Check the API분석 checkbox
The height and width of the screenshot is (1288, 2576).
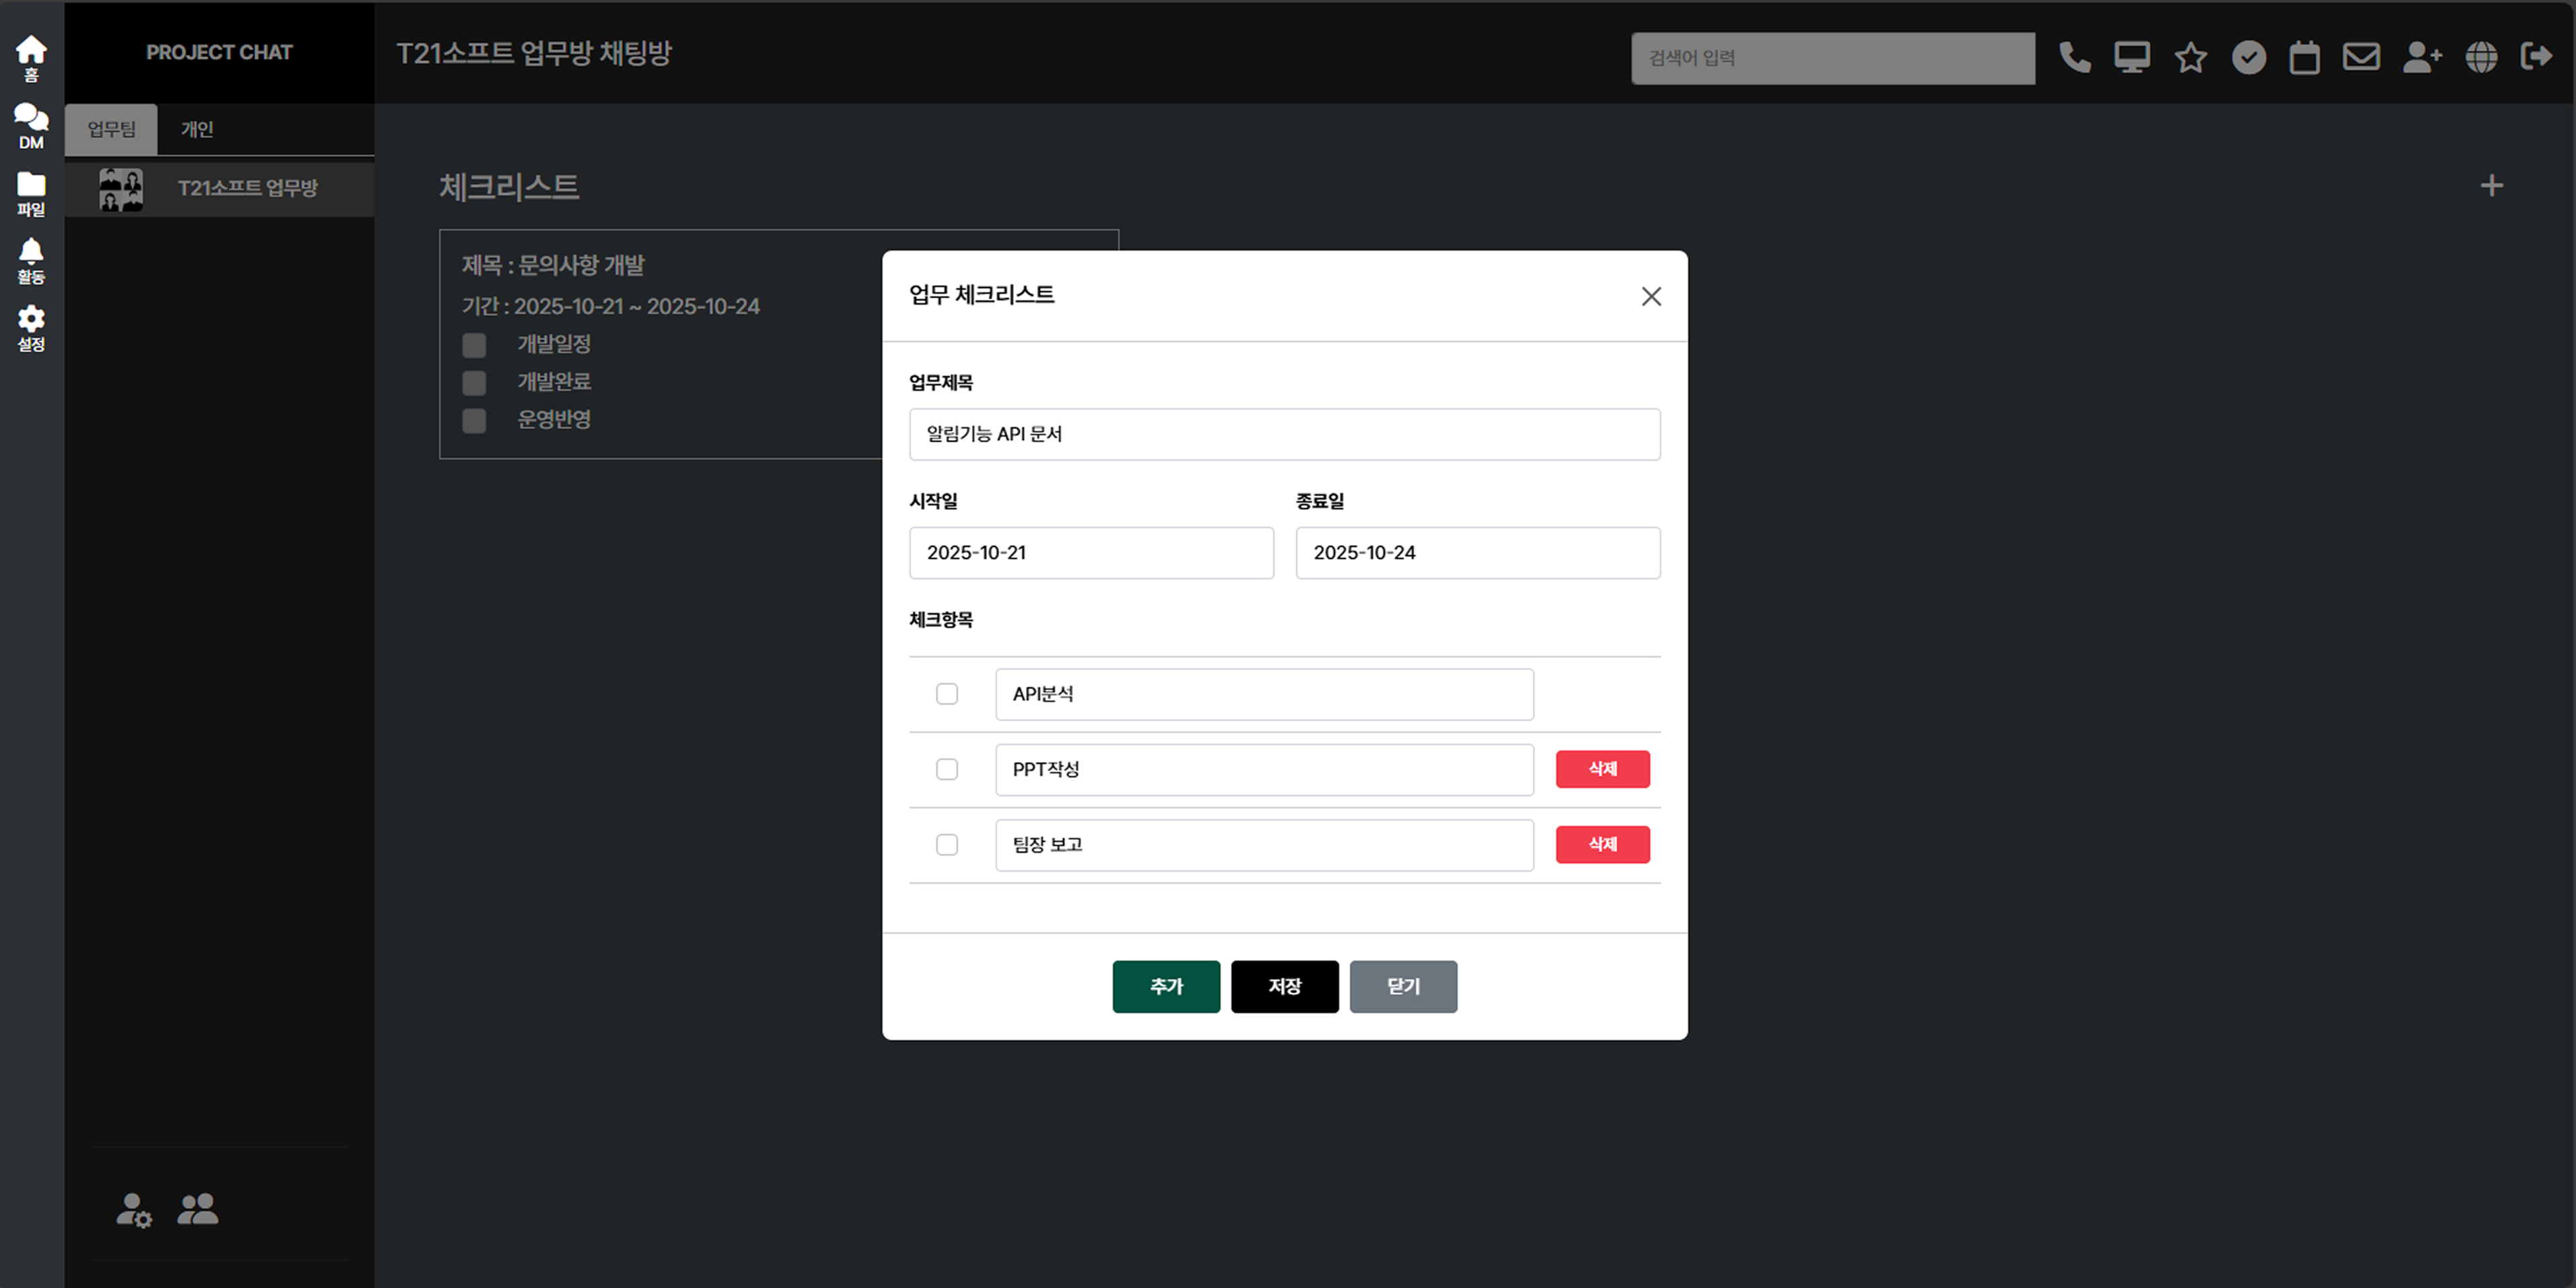(x=946, y=694)
